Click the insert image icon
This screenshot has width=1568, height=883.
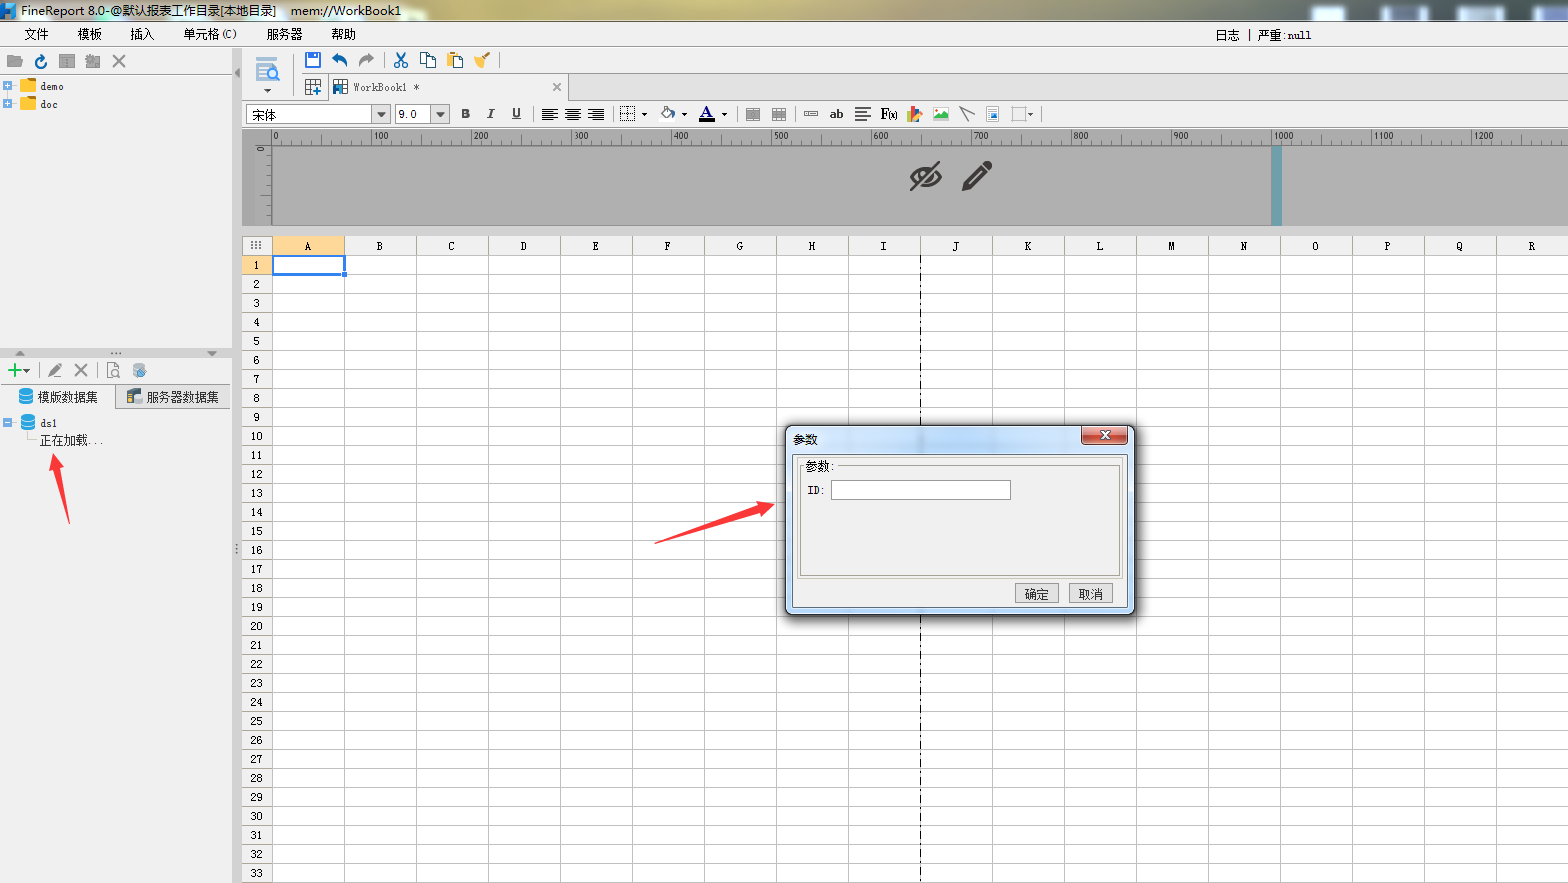(941, 114)
